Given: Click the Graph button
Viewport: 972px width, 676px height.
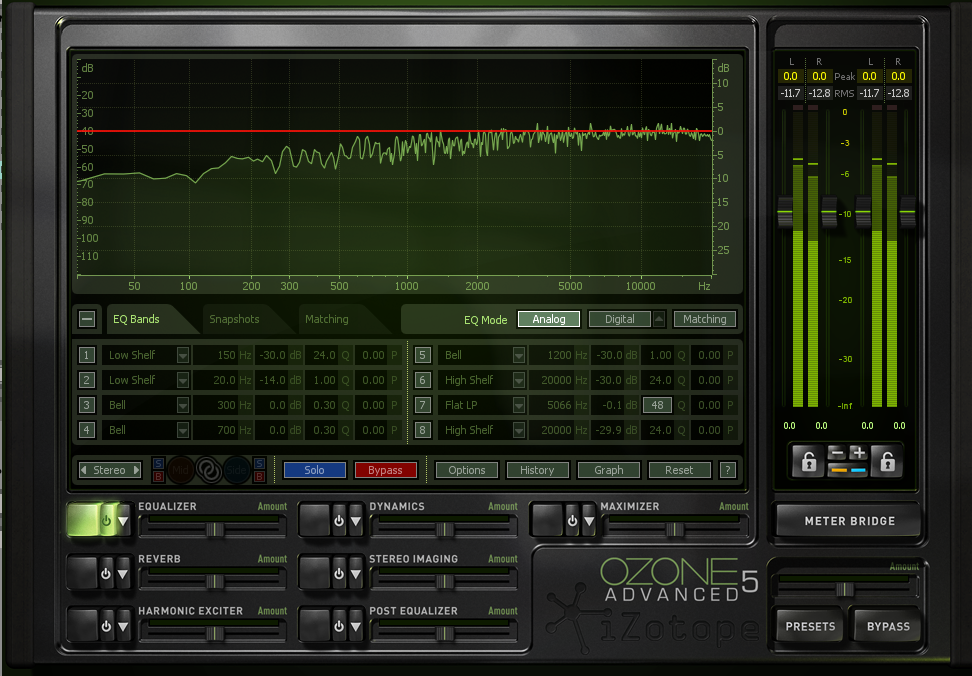Looking at the screenshot, I should click(609, 470).
